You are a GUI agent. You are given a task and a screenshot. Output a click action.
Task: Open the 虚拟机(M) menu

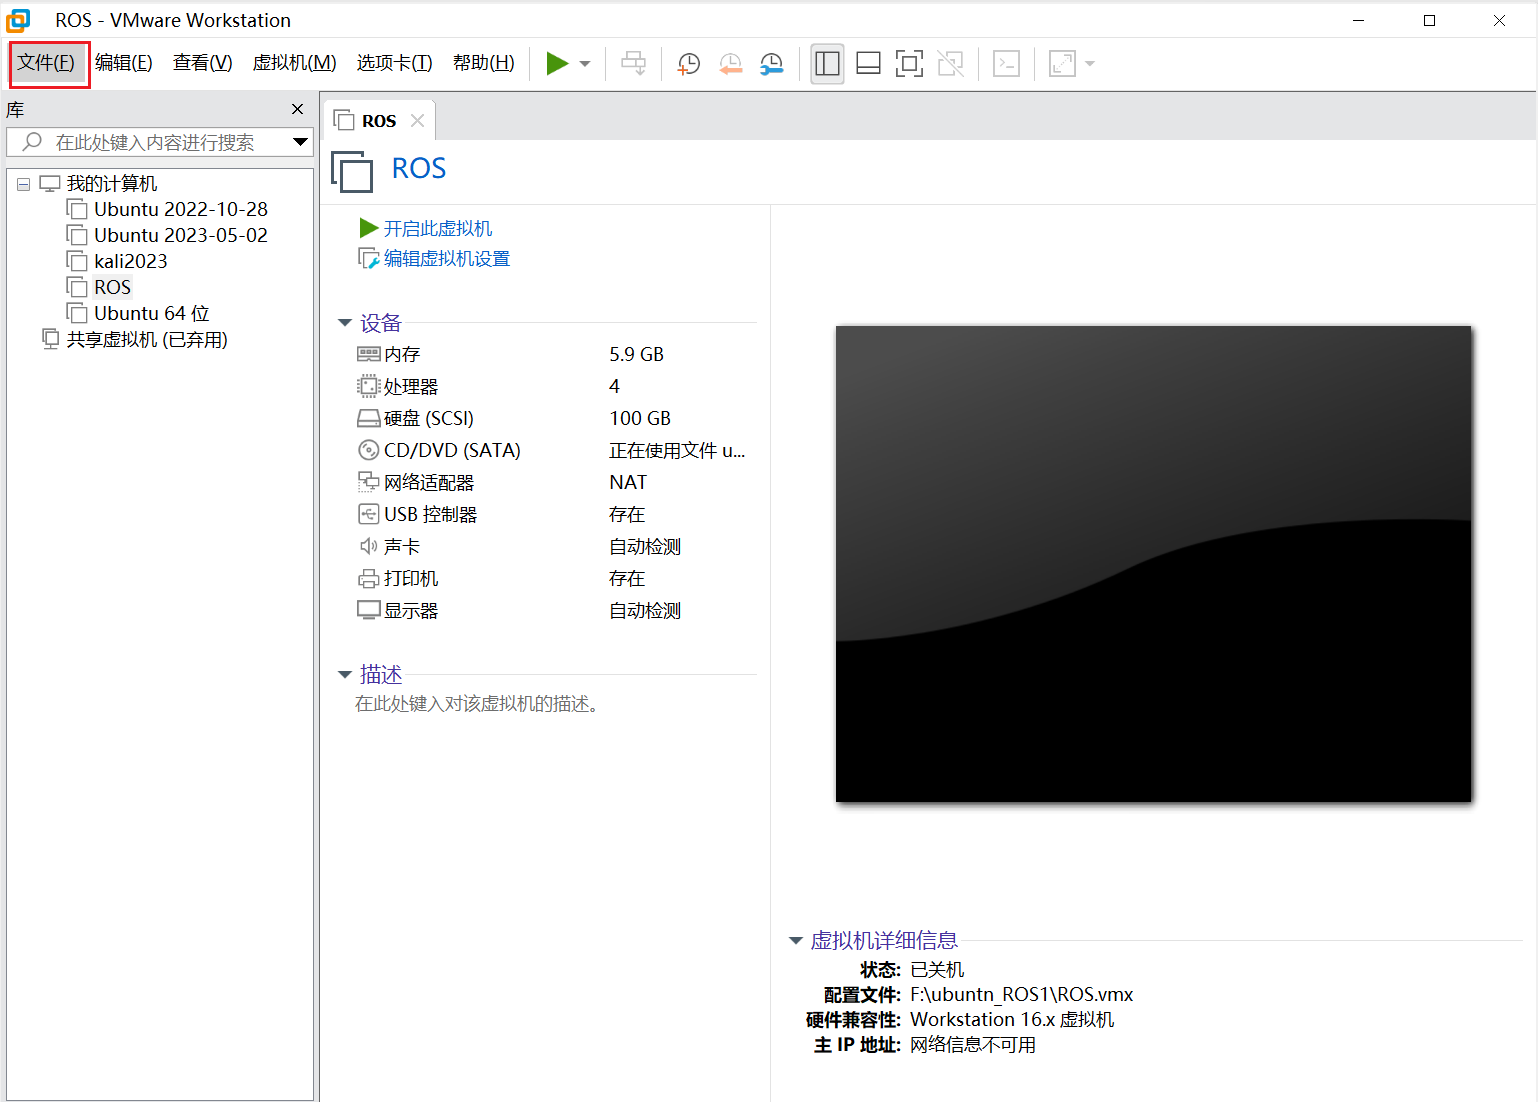coord(295,63)
